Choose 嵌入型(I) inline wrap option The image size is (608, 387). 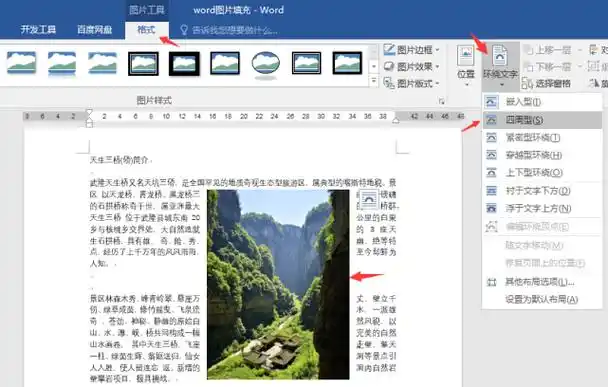coord(542,102)
